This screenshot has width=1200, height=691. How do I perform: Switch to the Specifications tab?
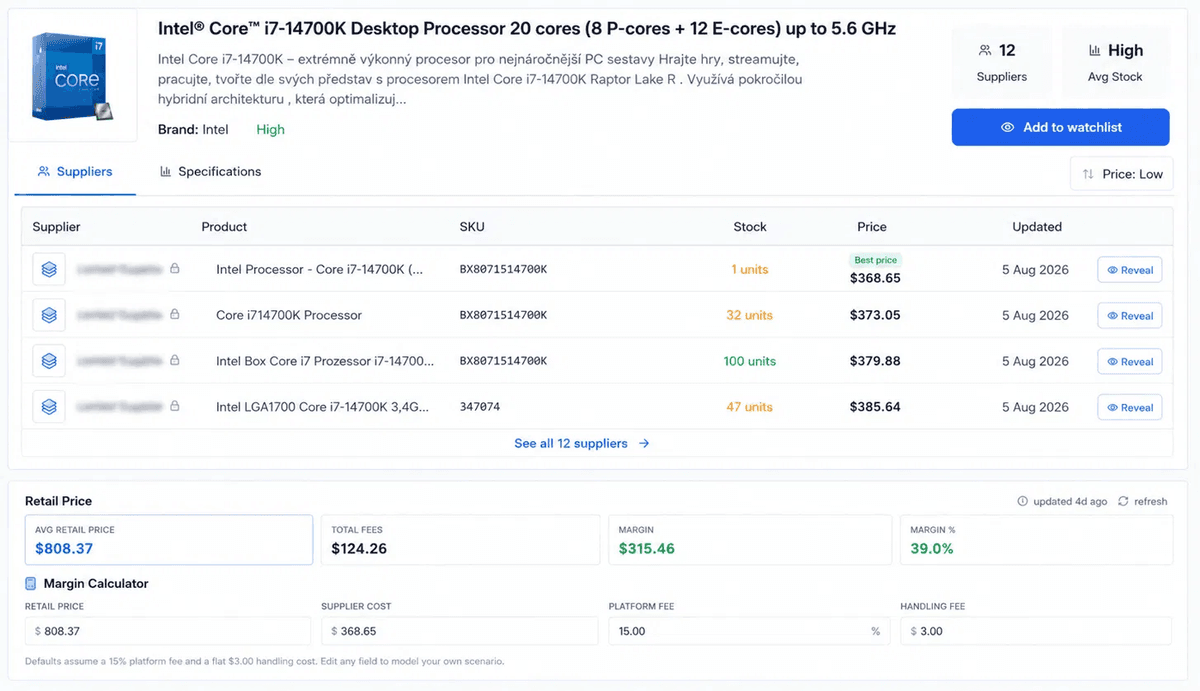(210, 172)
